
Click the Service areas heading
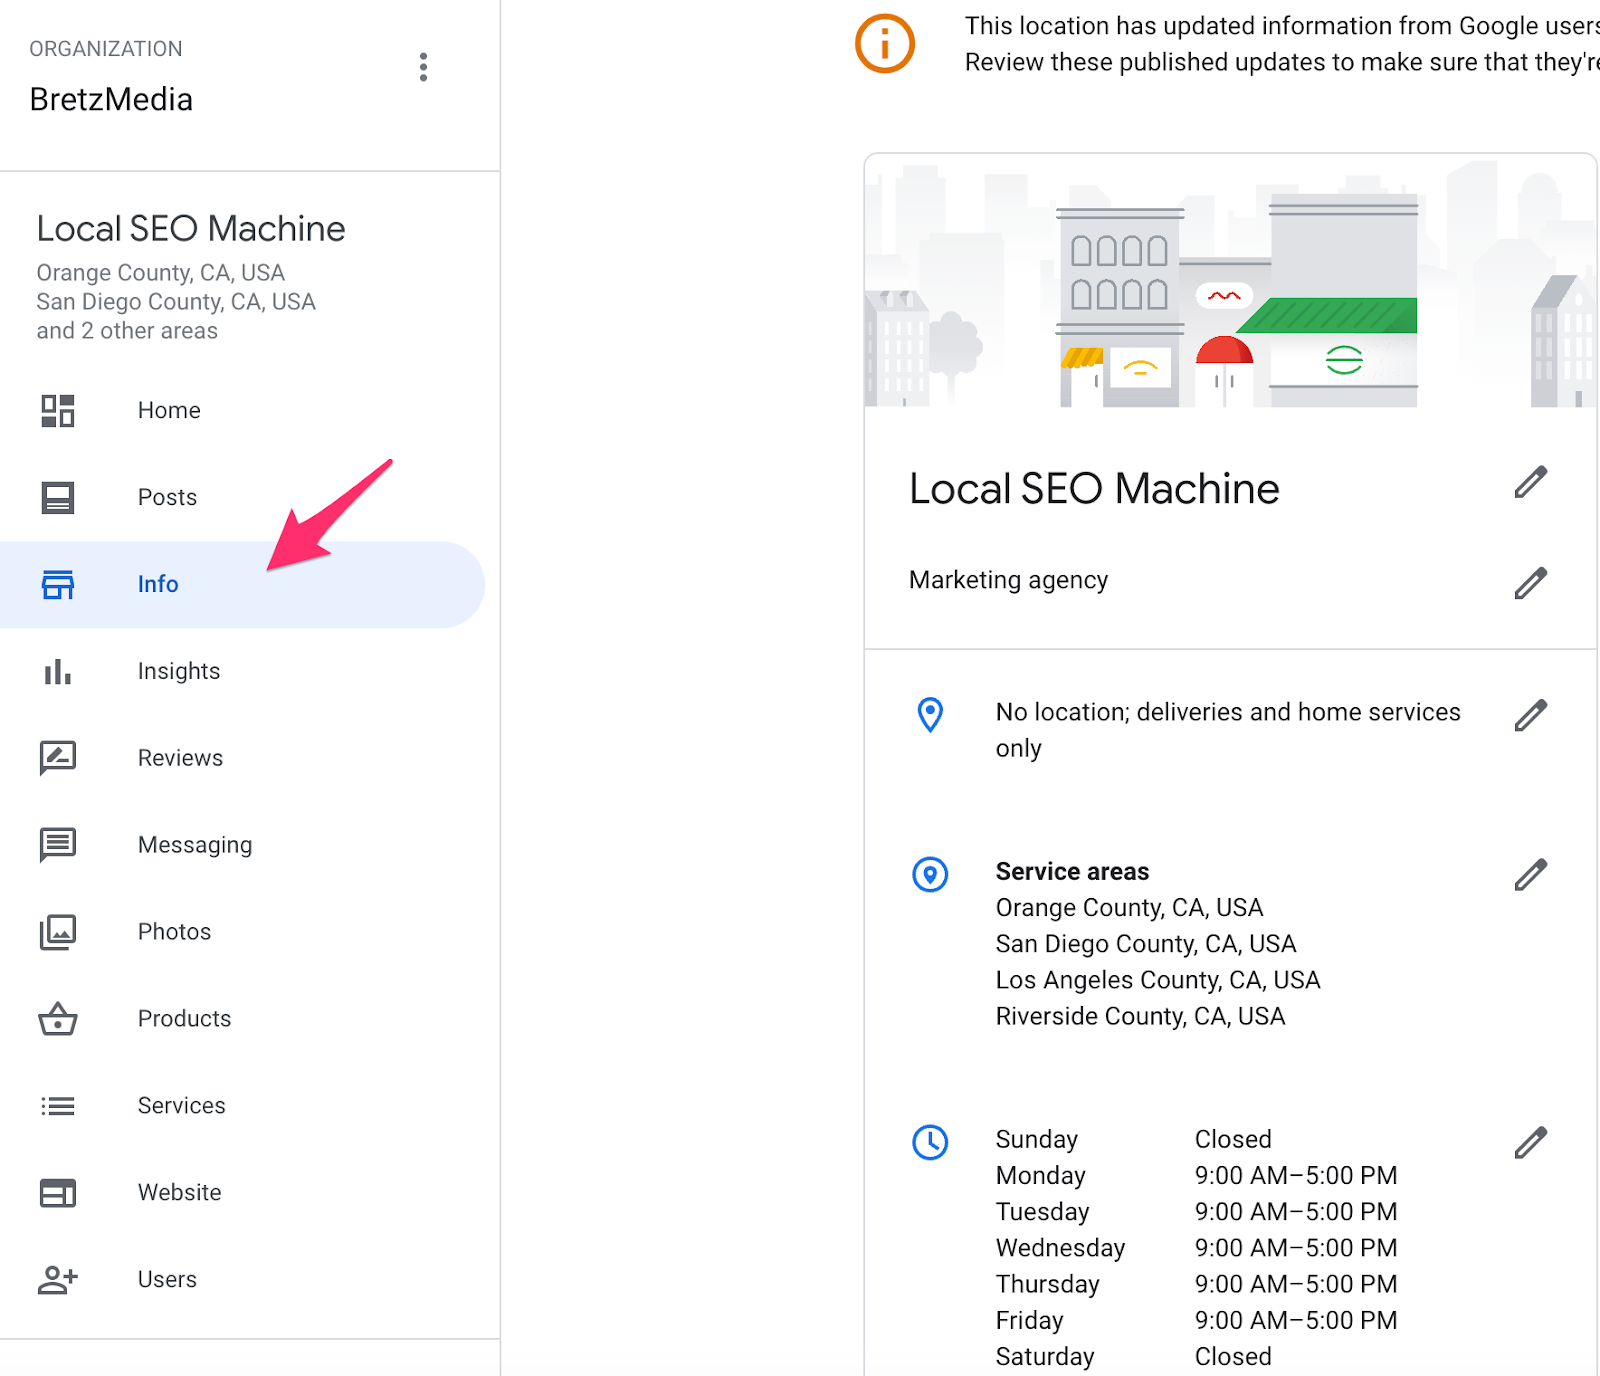tap(1072, 872)
